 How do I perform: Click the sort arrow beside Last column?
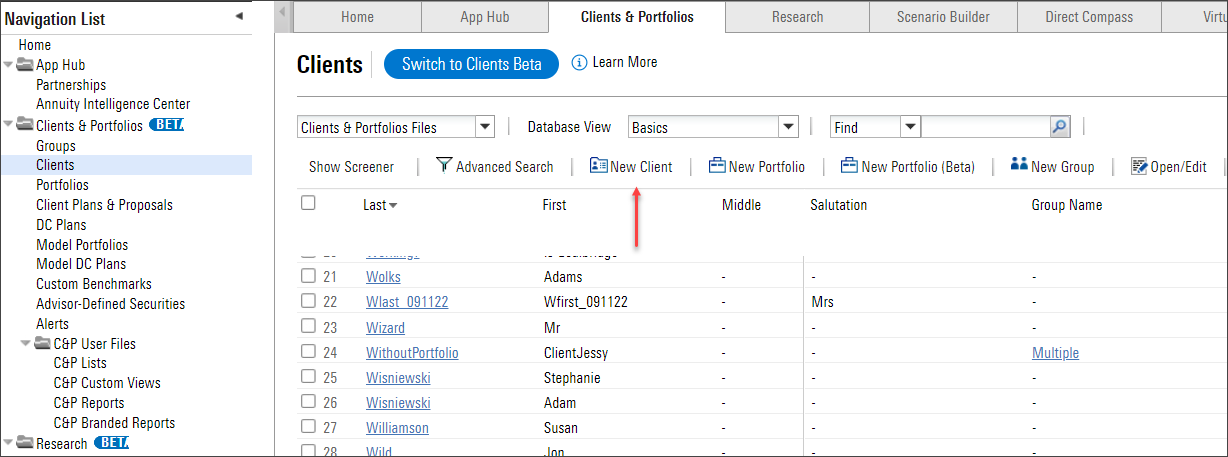coord(393,205)
